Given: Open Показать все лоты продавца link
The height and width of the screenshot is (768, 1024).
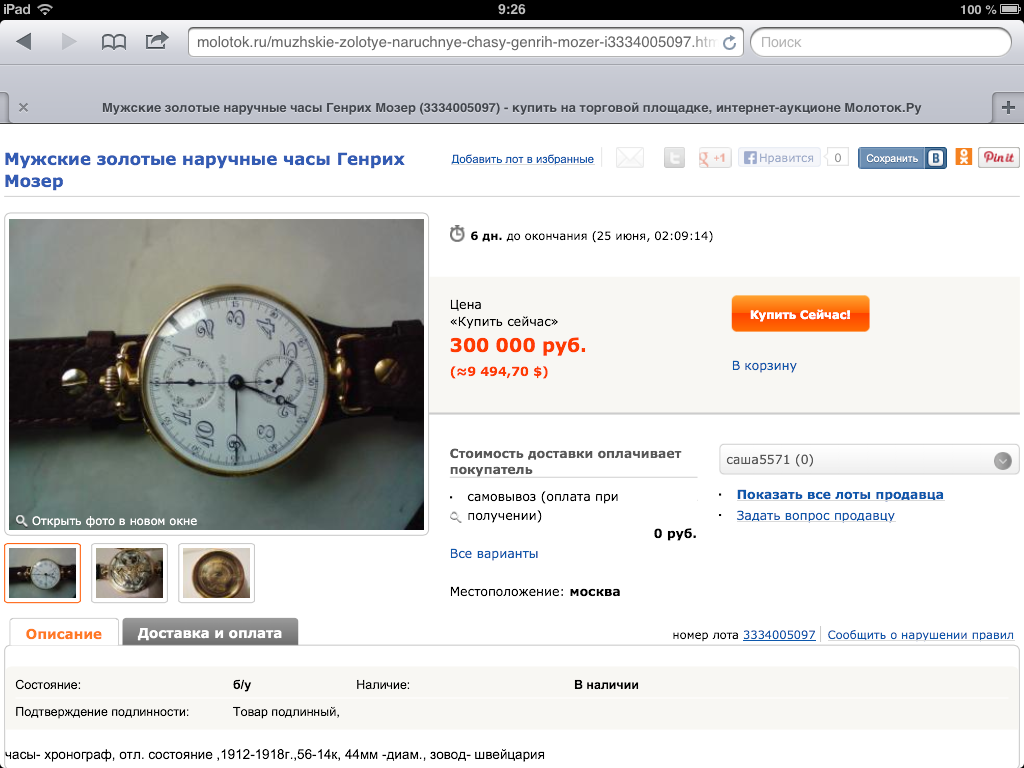Looking at the screenshot, I should (840, 494).
